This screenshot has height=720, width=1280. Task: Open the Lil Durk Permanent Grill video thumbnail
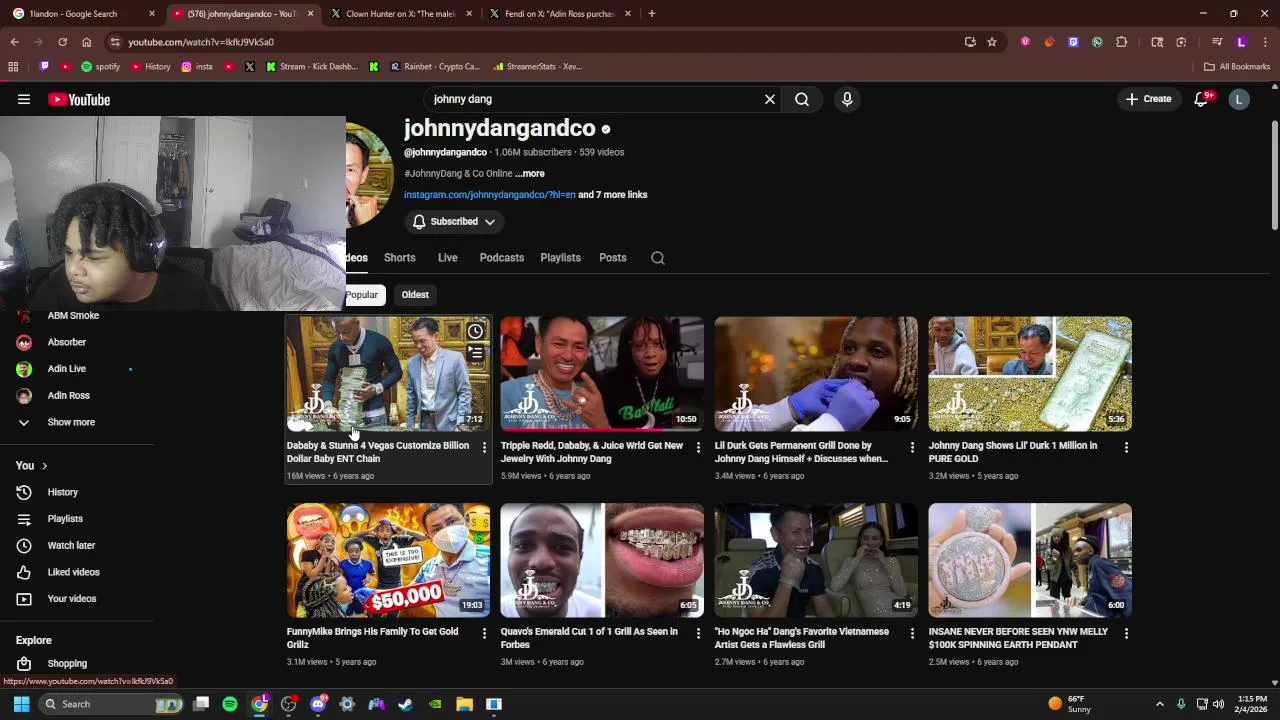[x=816, y=374]
